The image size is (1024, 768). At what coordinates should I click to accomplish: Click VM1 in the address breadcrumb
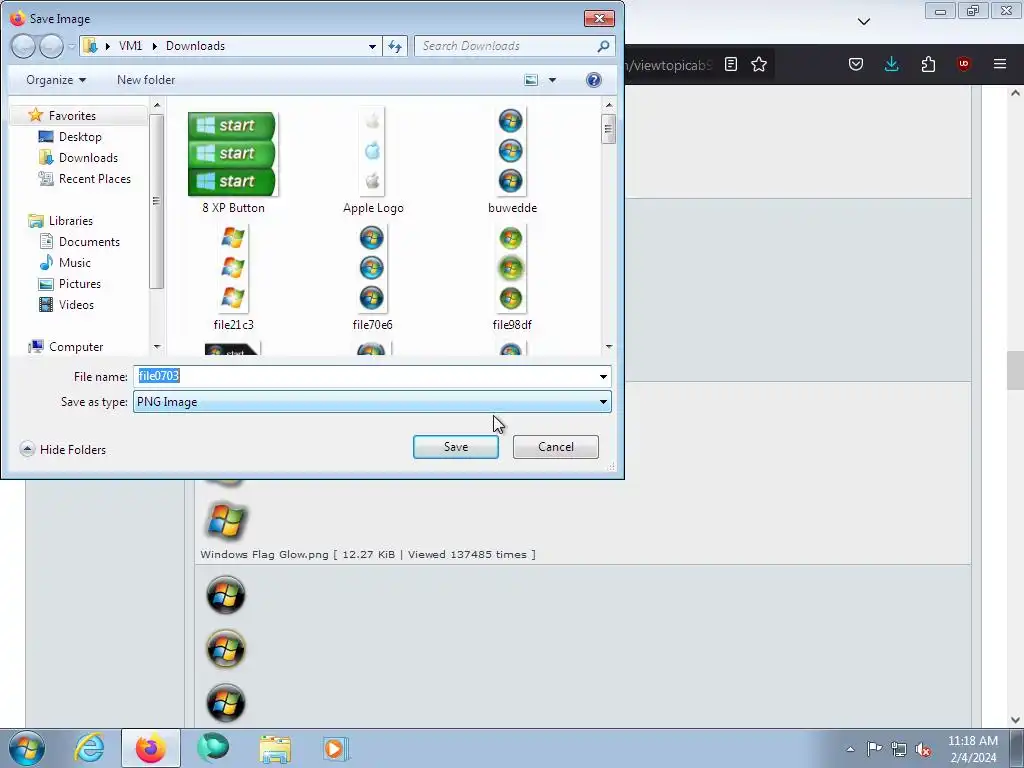pyautogui.click(x=131, y=46)
